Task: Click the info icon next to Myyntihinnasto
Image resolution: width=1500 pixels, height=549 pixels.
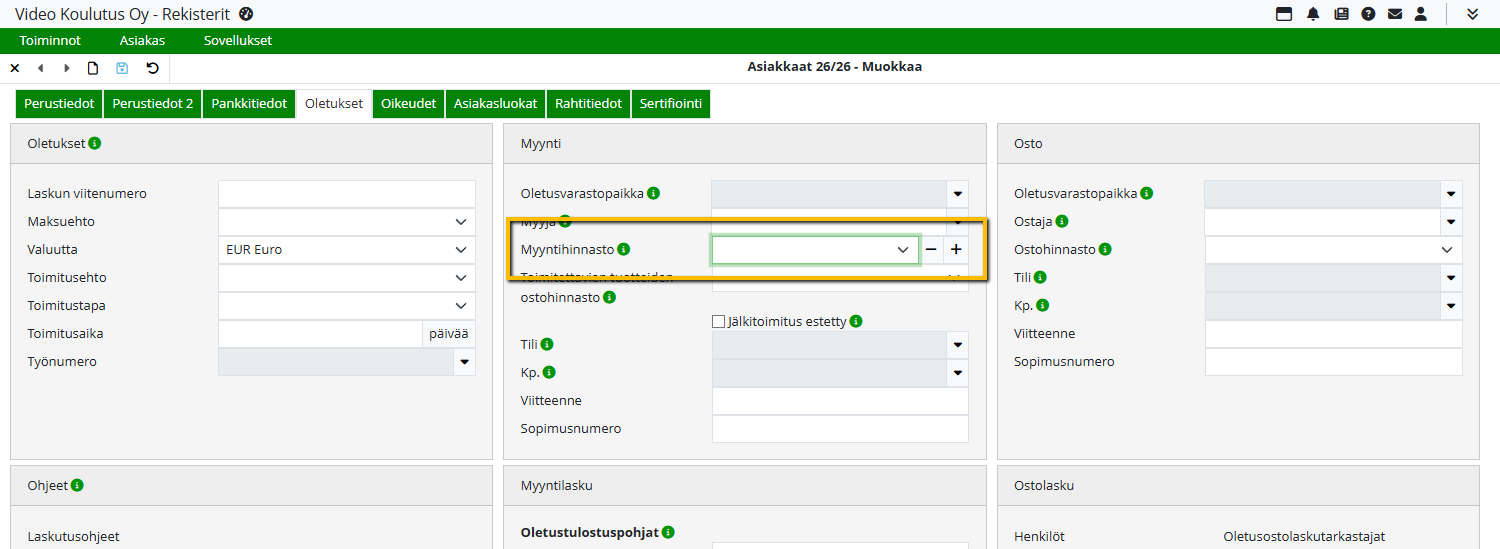Action: [x=624, y=249]
